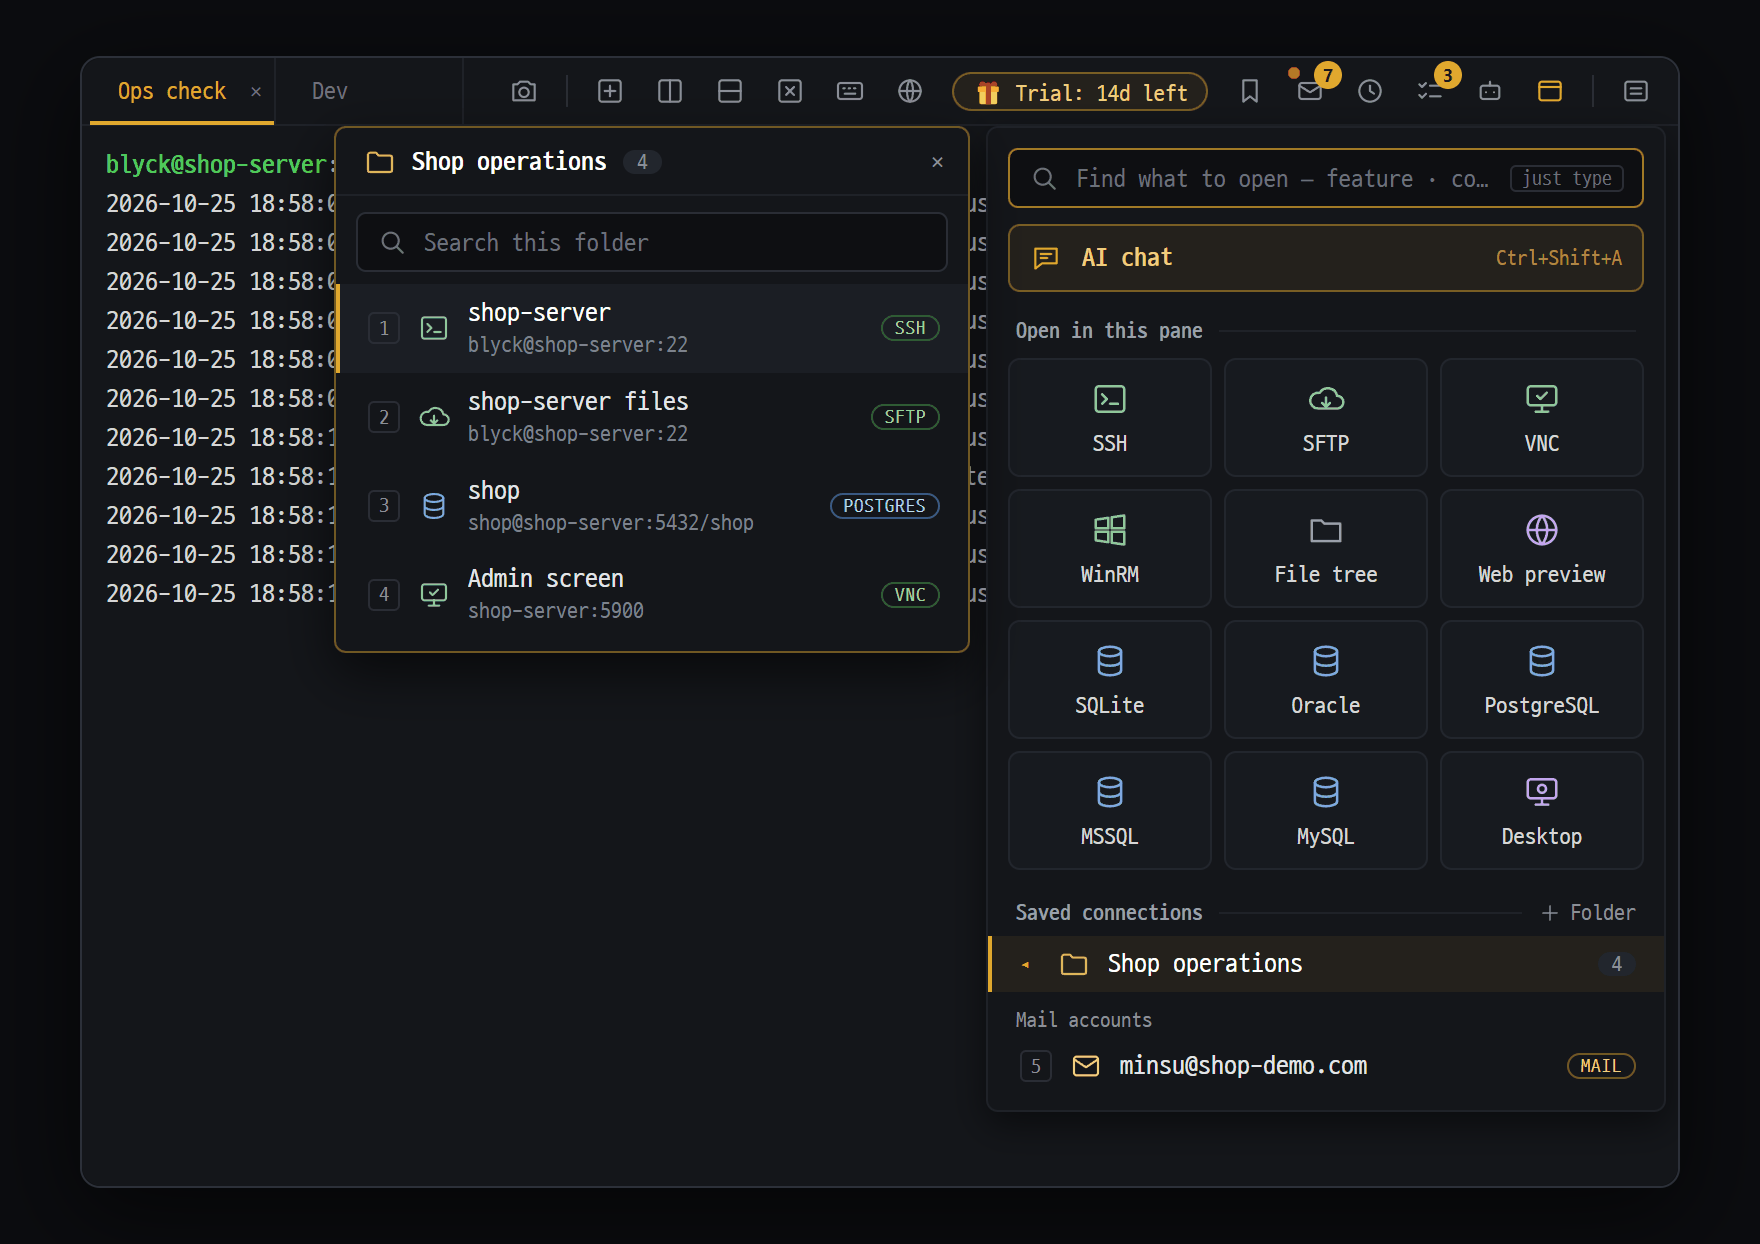Open the File tree tile
The image size is (1760, 1244).
[1326, 549]
